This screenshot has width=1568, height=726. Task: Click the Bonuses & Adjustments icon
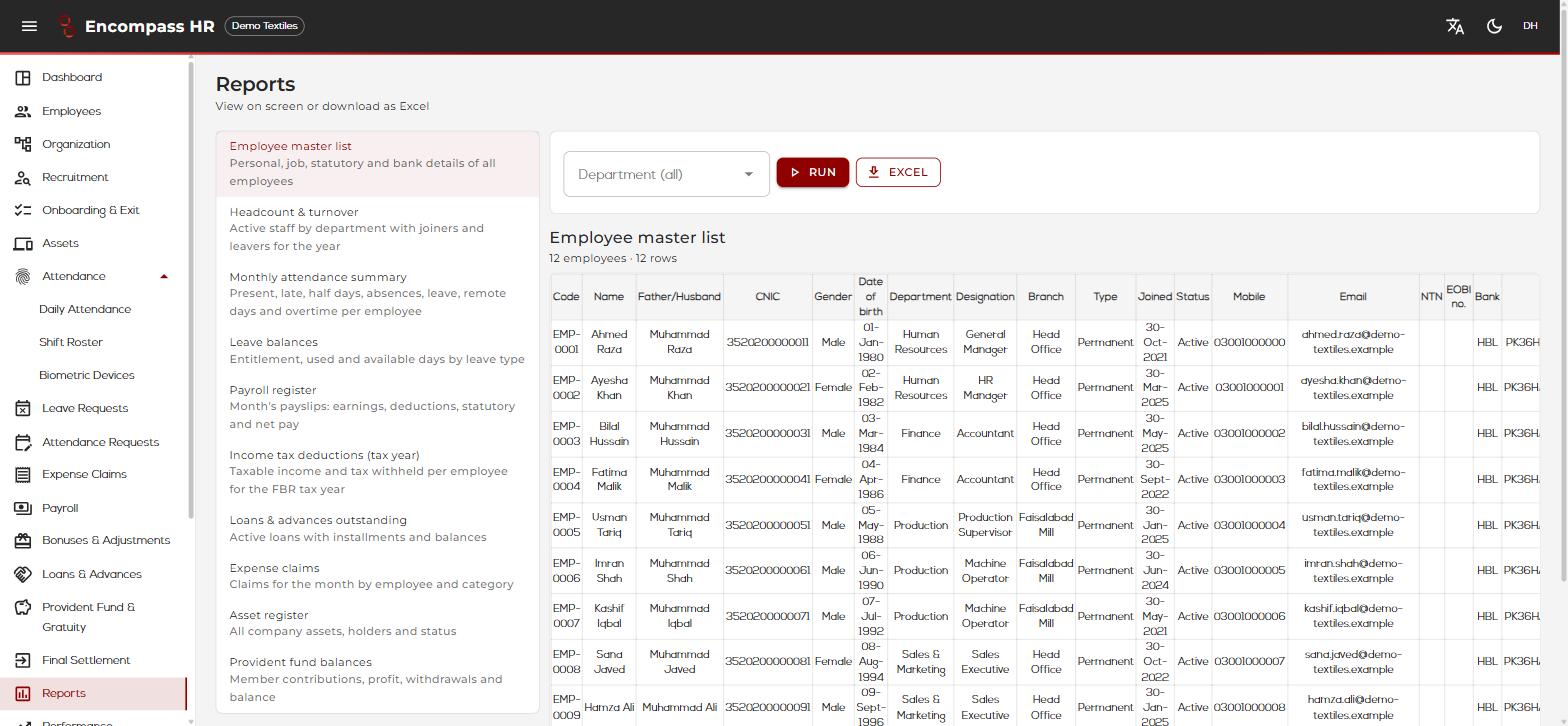coord(23,541)
